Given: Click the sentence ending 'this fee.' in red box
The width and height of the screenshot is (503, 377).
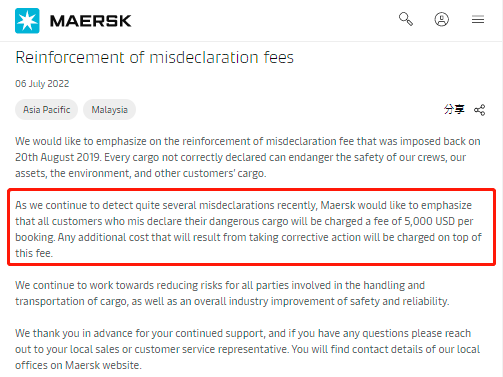Looking at the screenshot, I should 248,245.
